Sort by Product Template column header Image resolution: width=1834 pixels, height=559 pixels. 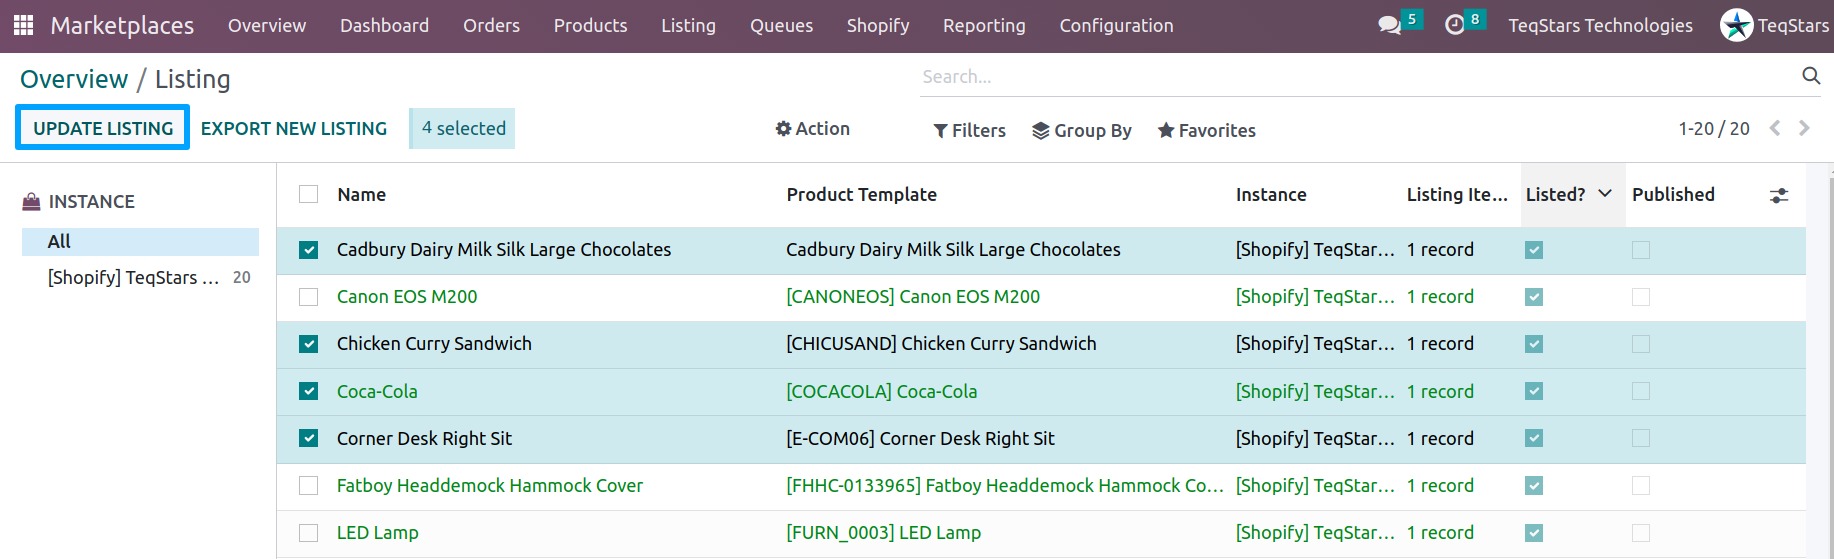861,194
